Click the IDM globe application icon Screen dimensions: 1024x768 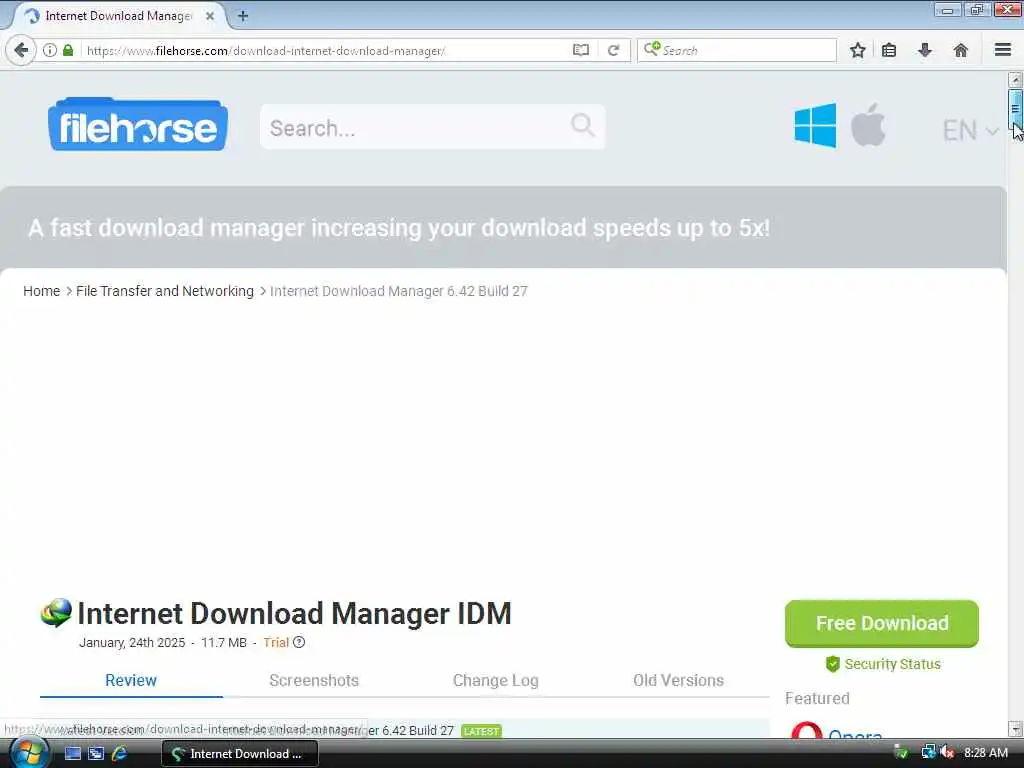[x=56, y=613]
